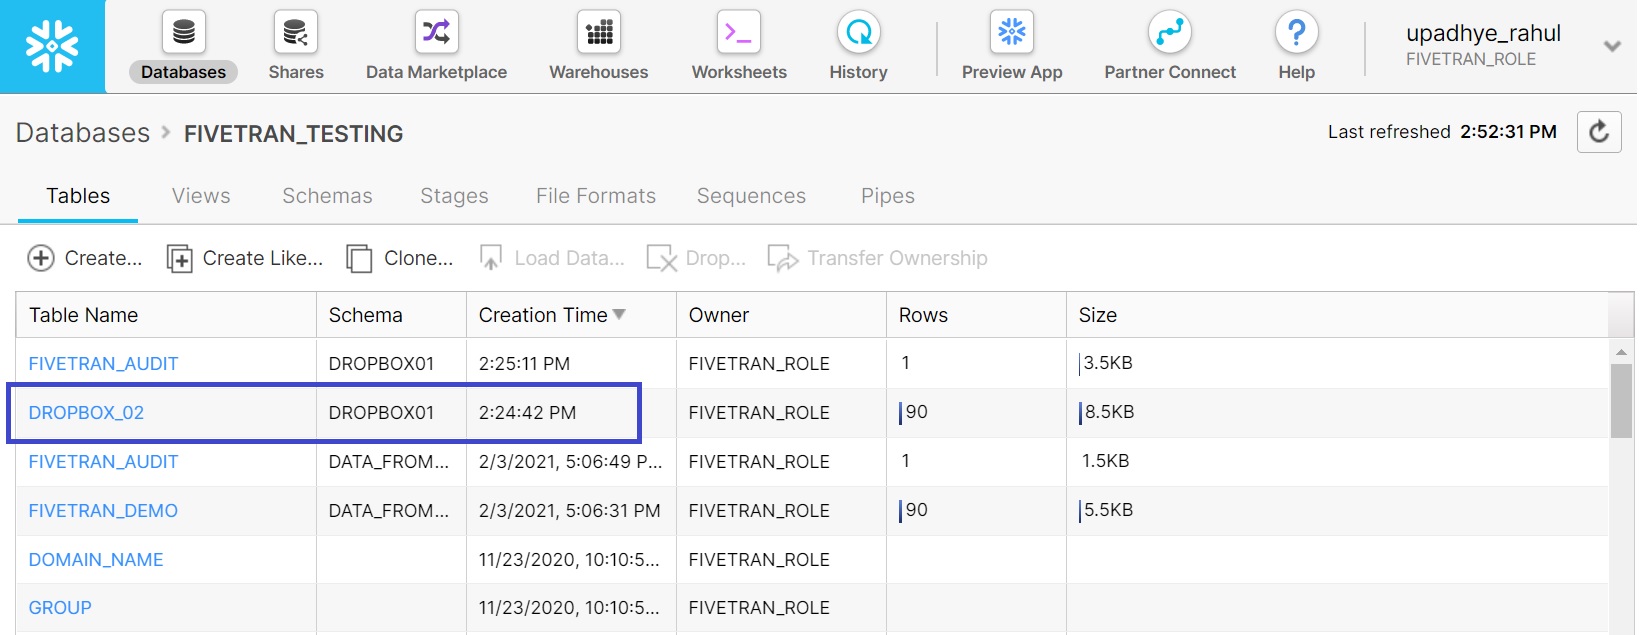1642x635 pixels.
Task: Open the Preview App icon
Action: point(1012,32)
